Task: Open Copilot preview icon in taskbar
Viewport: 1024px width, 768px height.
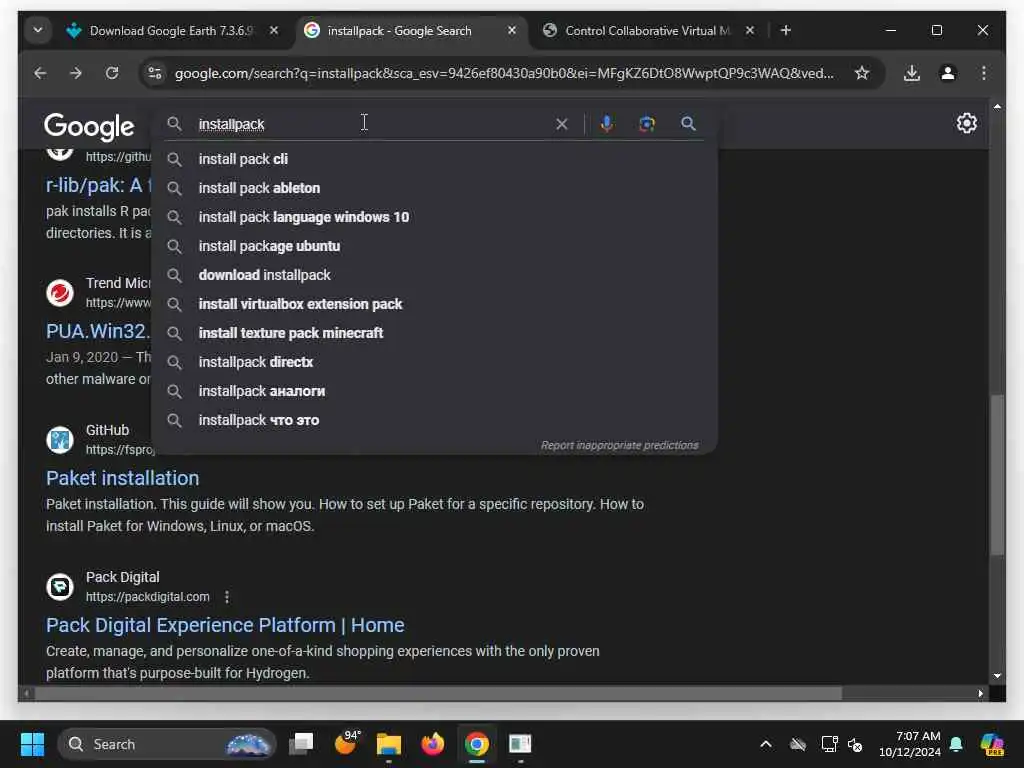Action: click(x=992, y=744)
